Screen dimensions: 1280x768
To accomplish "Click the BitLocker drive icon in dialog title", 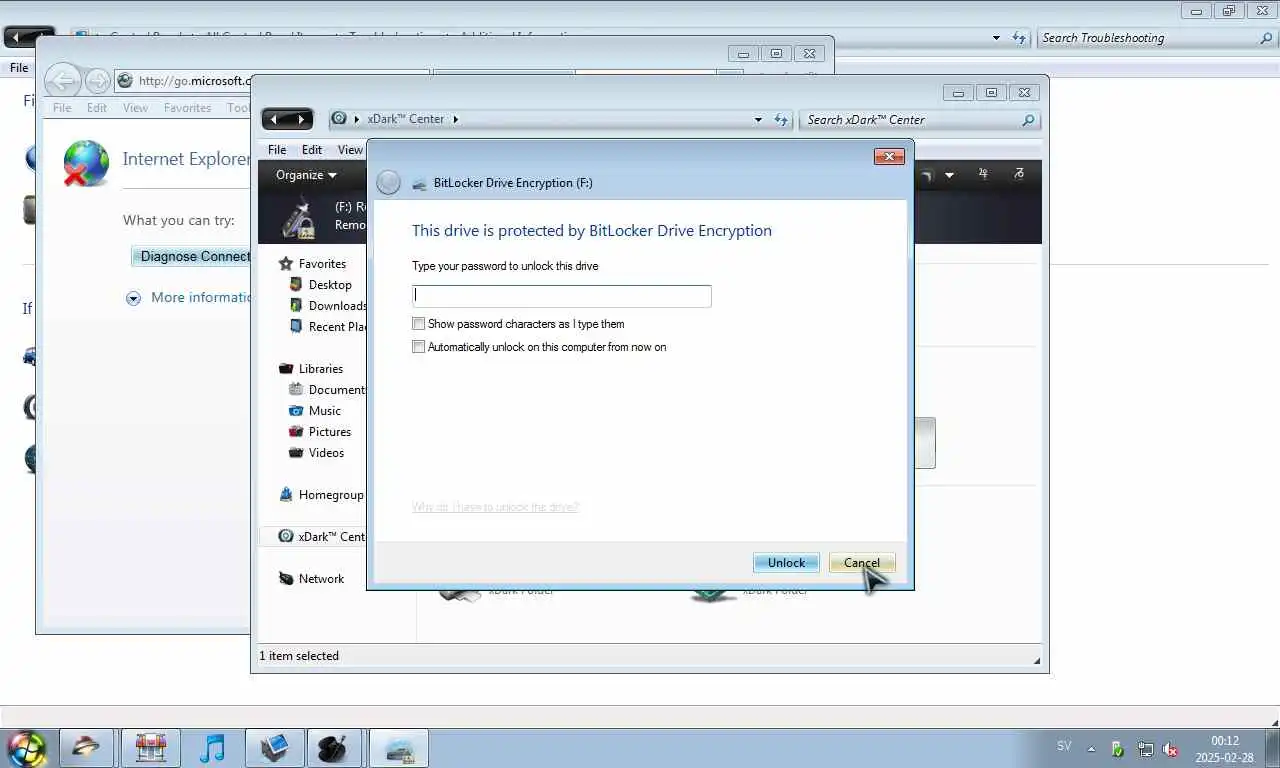I will (x=420, y=184).
